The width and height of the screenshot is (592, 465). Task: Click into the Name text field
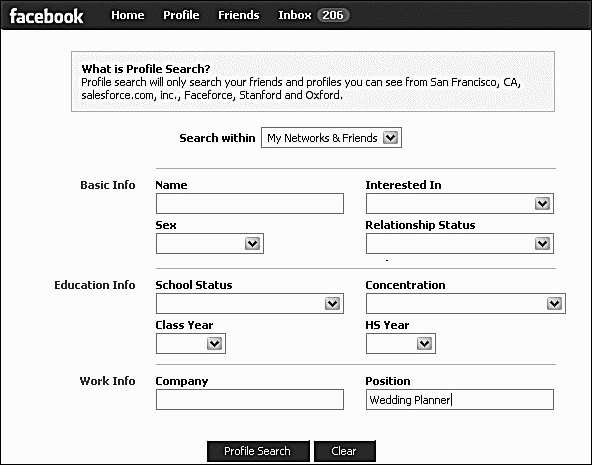click(250, 203)
